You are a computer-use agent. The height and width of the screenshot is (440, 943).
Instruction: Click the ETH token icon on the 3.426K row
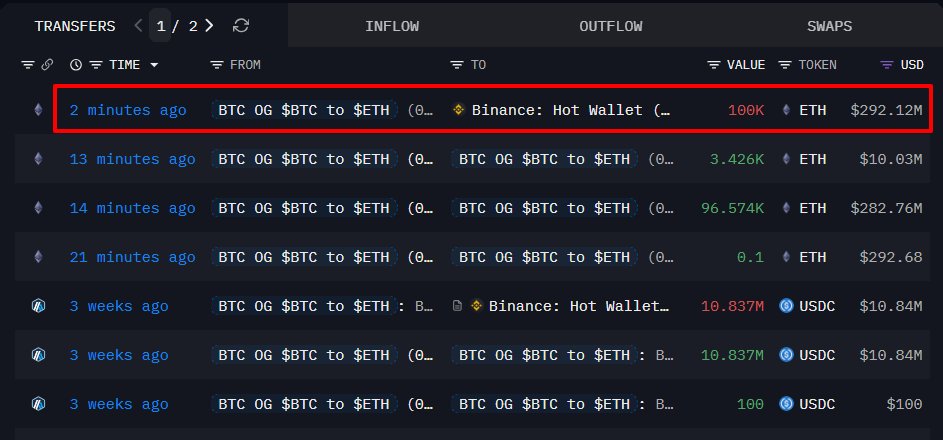[x=787, y=159]
